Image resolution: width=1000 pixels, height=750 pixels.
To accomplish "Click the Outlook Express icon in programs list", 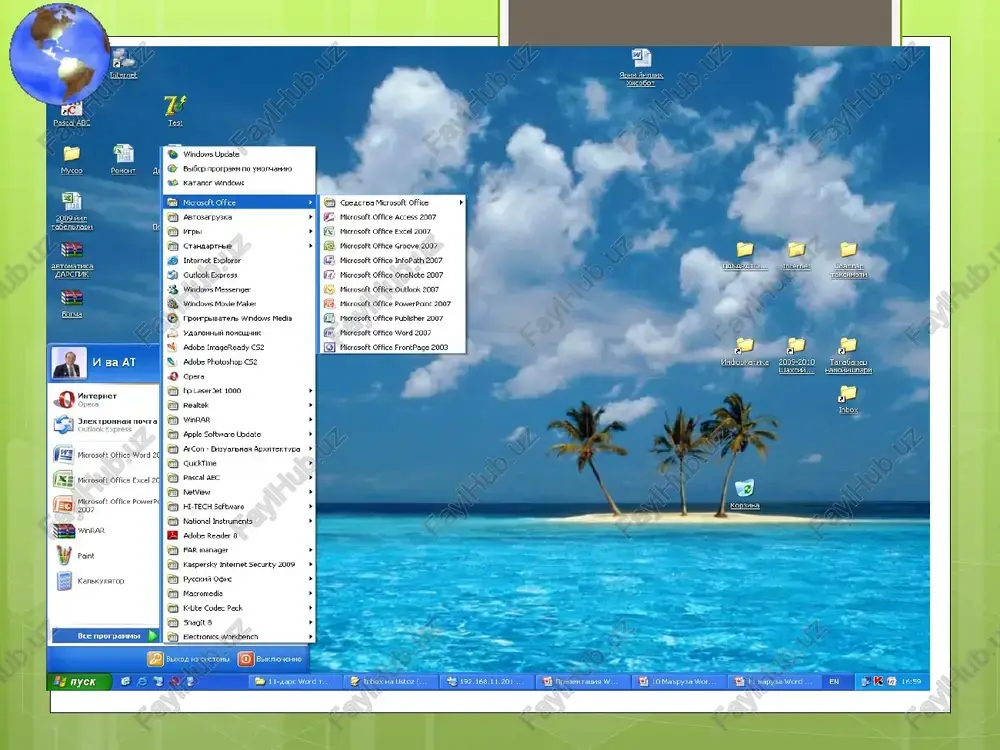I will pyautogui.click(x=172, y=275).
